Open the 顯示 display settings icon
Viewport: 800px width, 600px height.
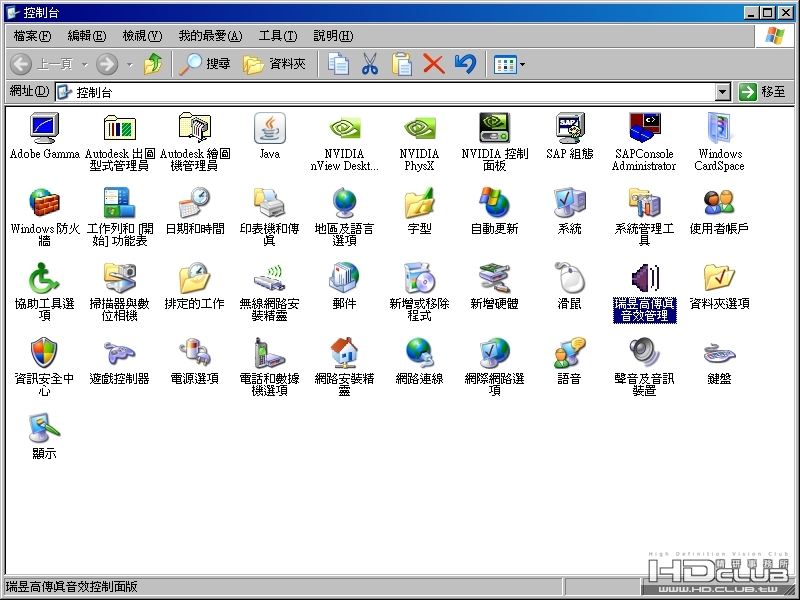pyautogui.click(x=44, y=429)
